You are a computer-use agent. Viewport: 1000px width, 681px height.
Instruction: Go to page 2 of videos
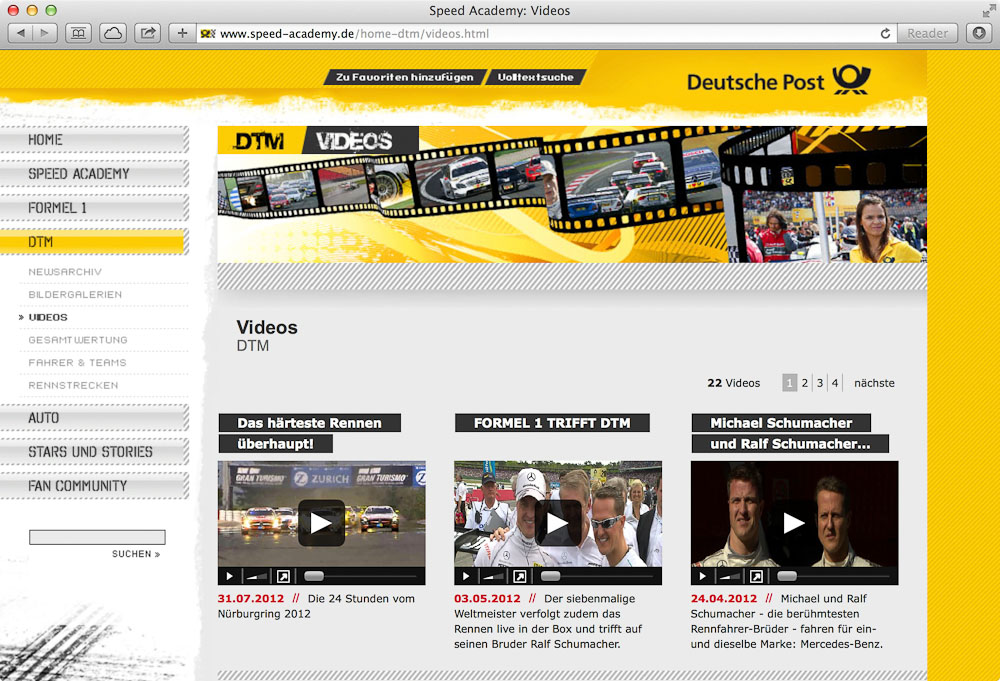805,383
